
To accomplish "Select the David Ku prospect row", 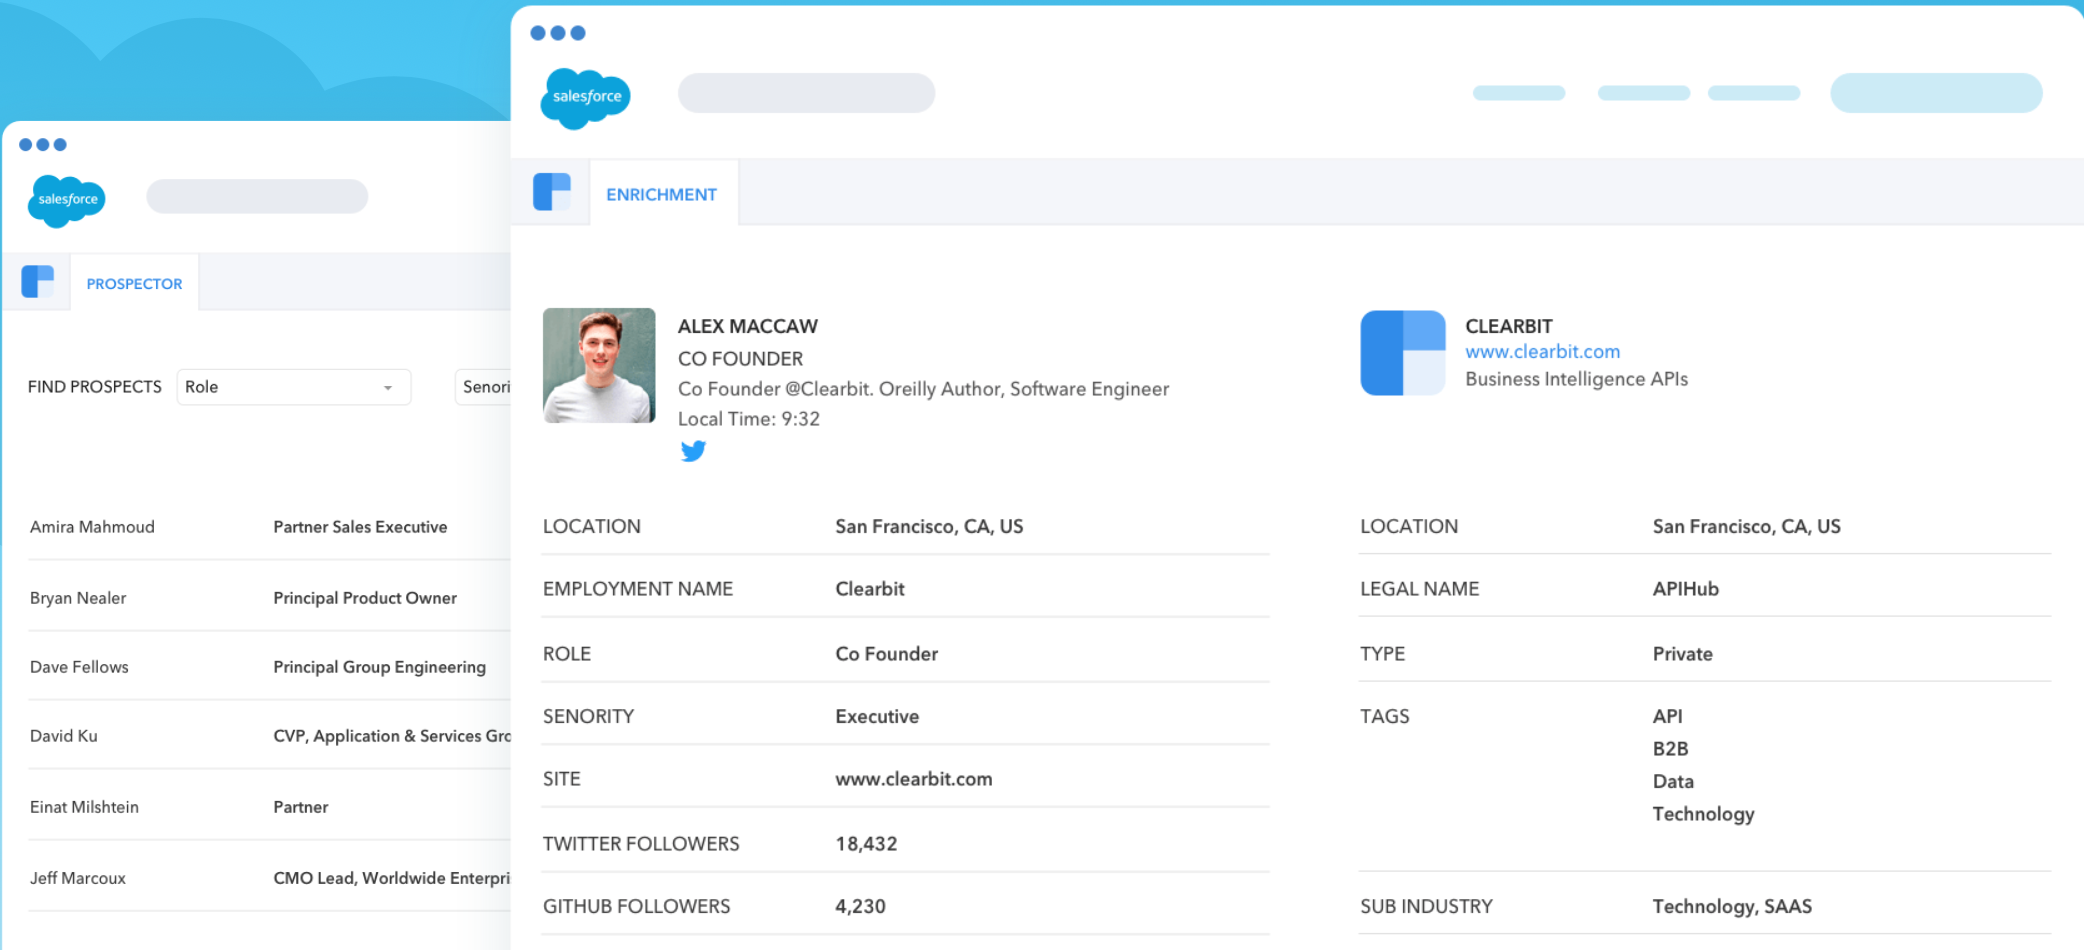I will [x=270, y=736].
